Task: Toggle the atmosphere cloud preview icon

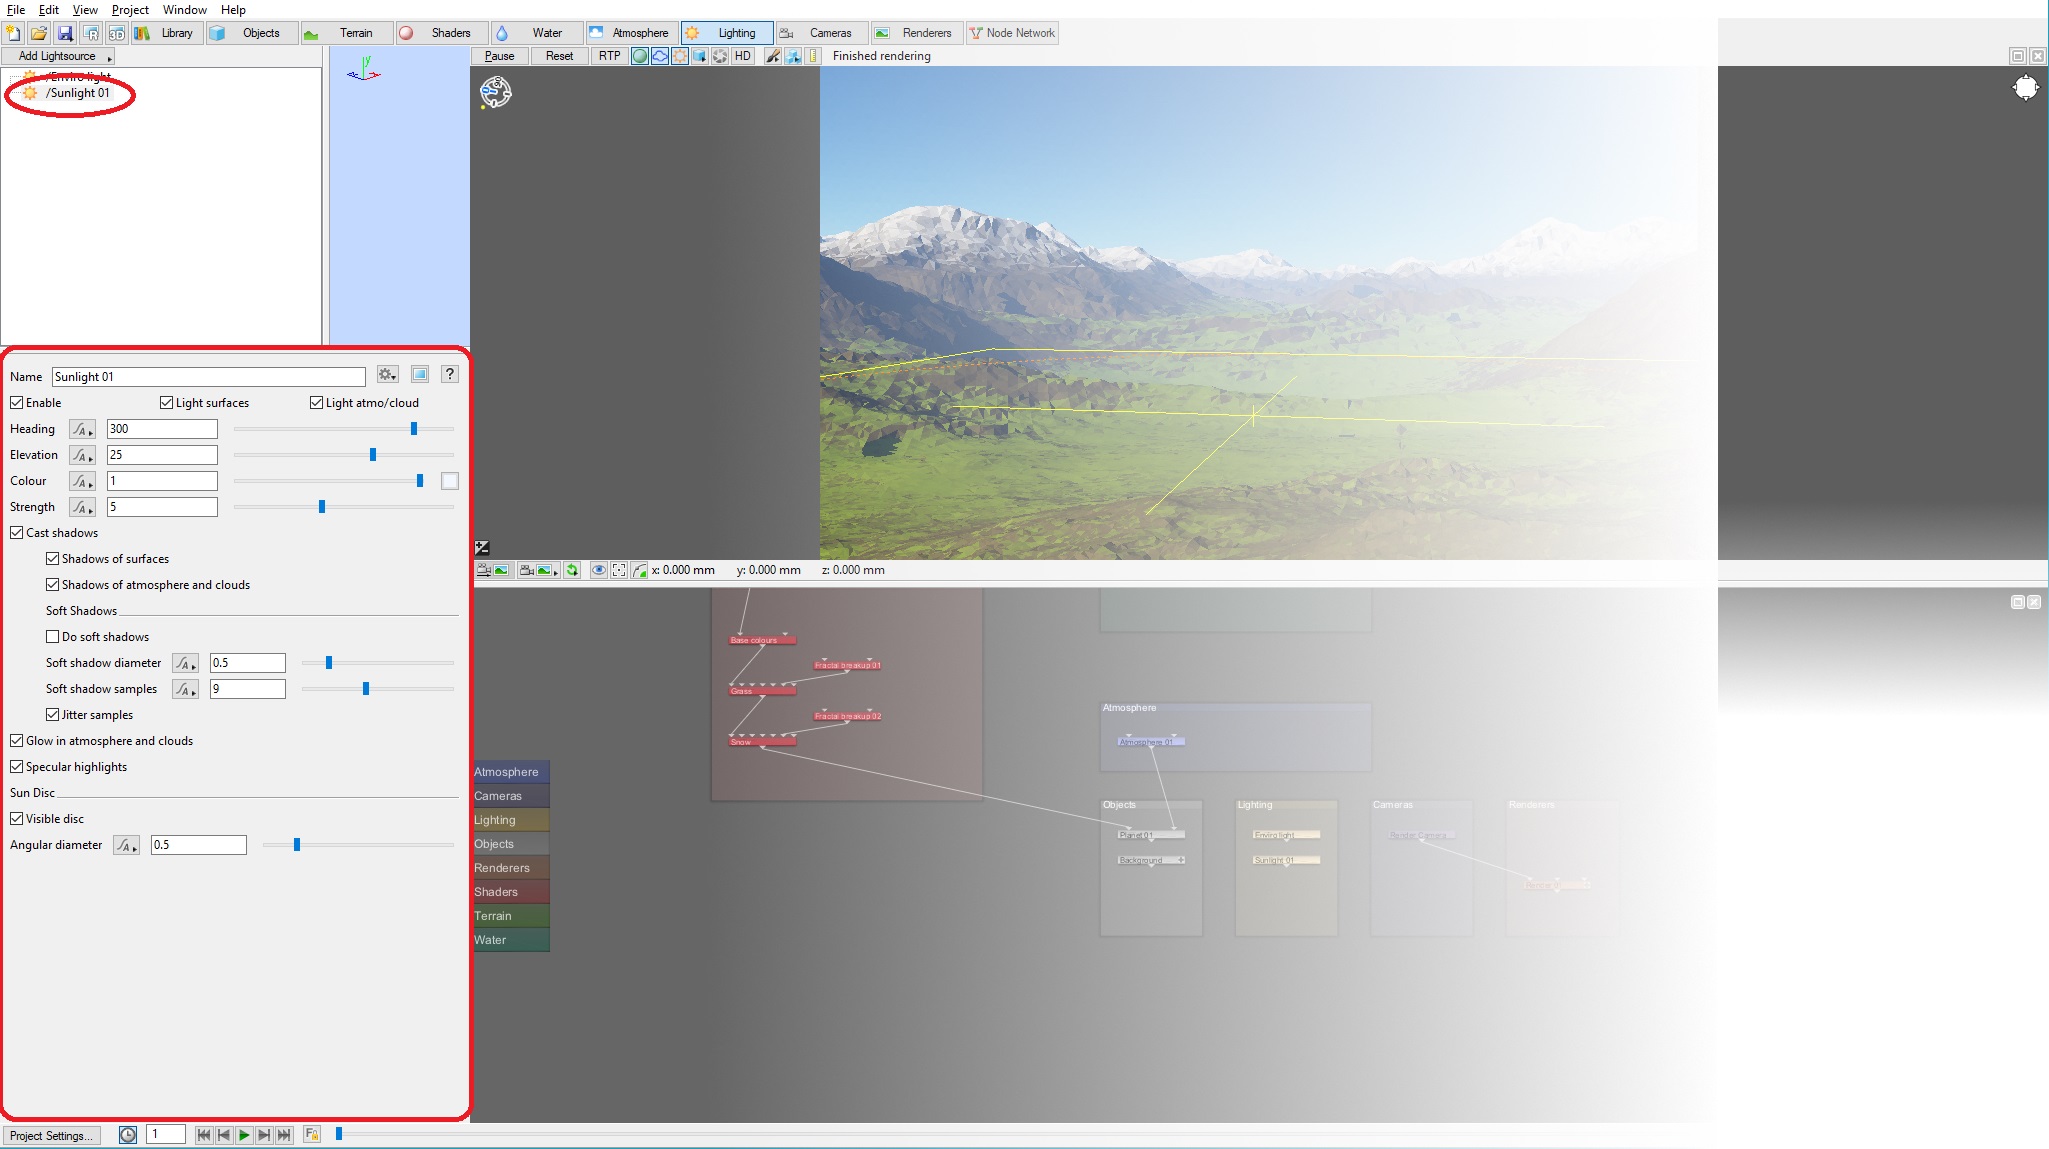Action: pos(660,56)
